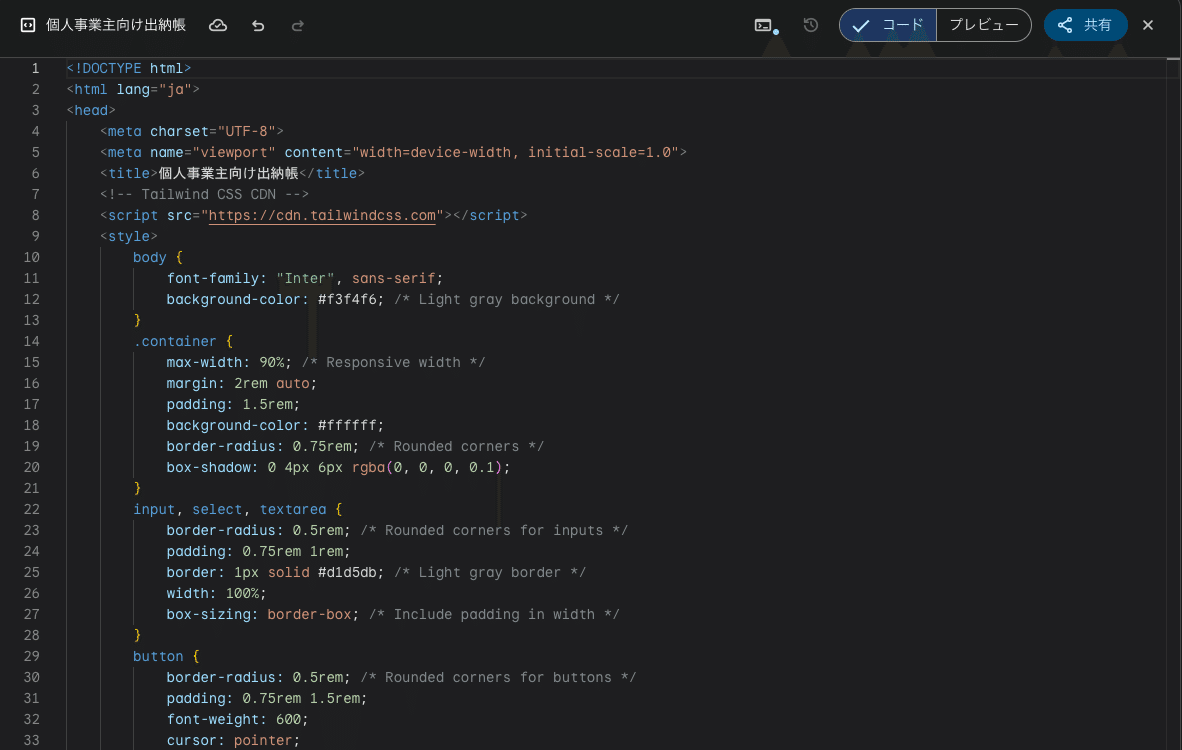This screenshot has height=750, width=1182.
Task: Click the box-shadow rgba value
Action: coord(427,468)
